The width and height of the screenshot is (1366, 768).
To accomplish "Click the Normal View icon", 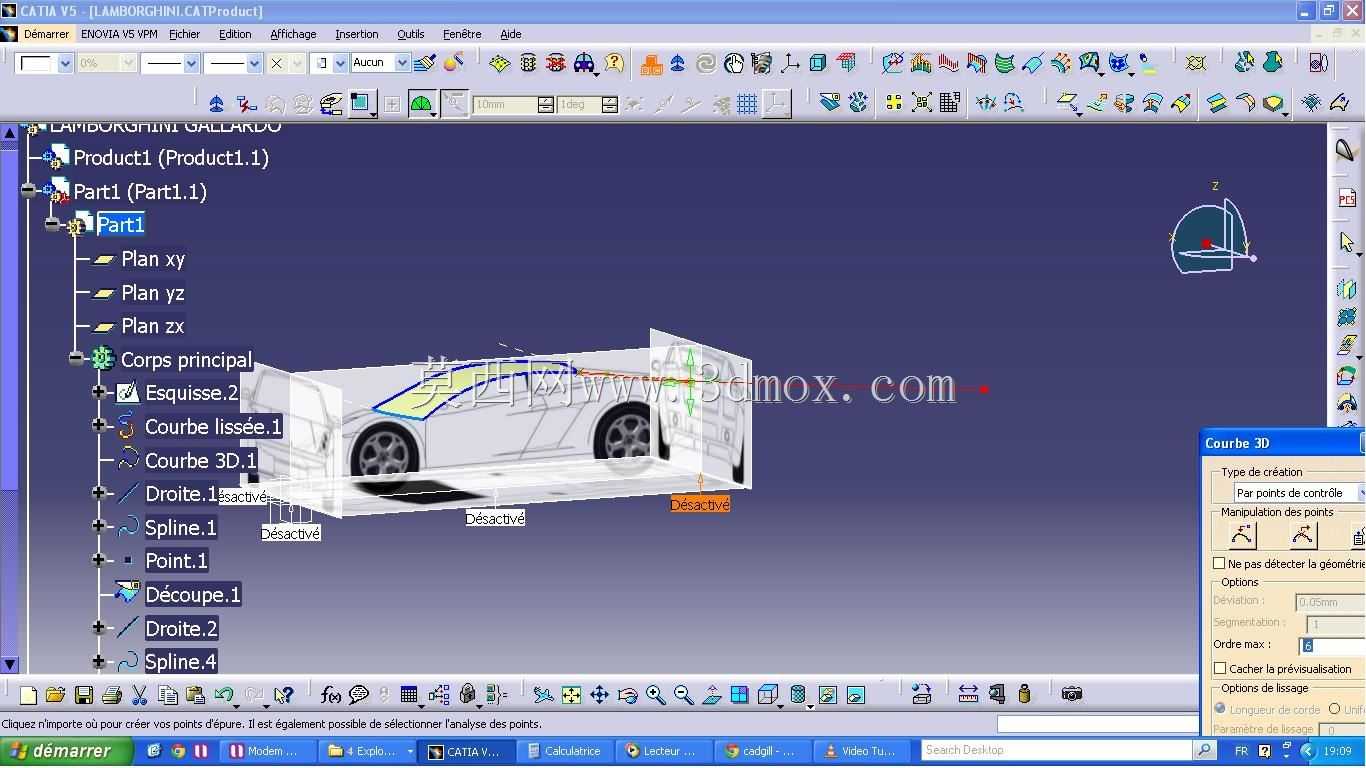I will point(712,695).
